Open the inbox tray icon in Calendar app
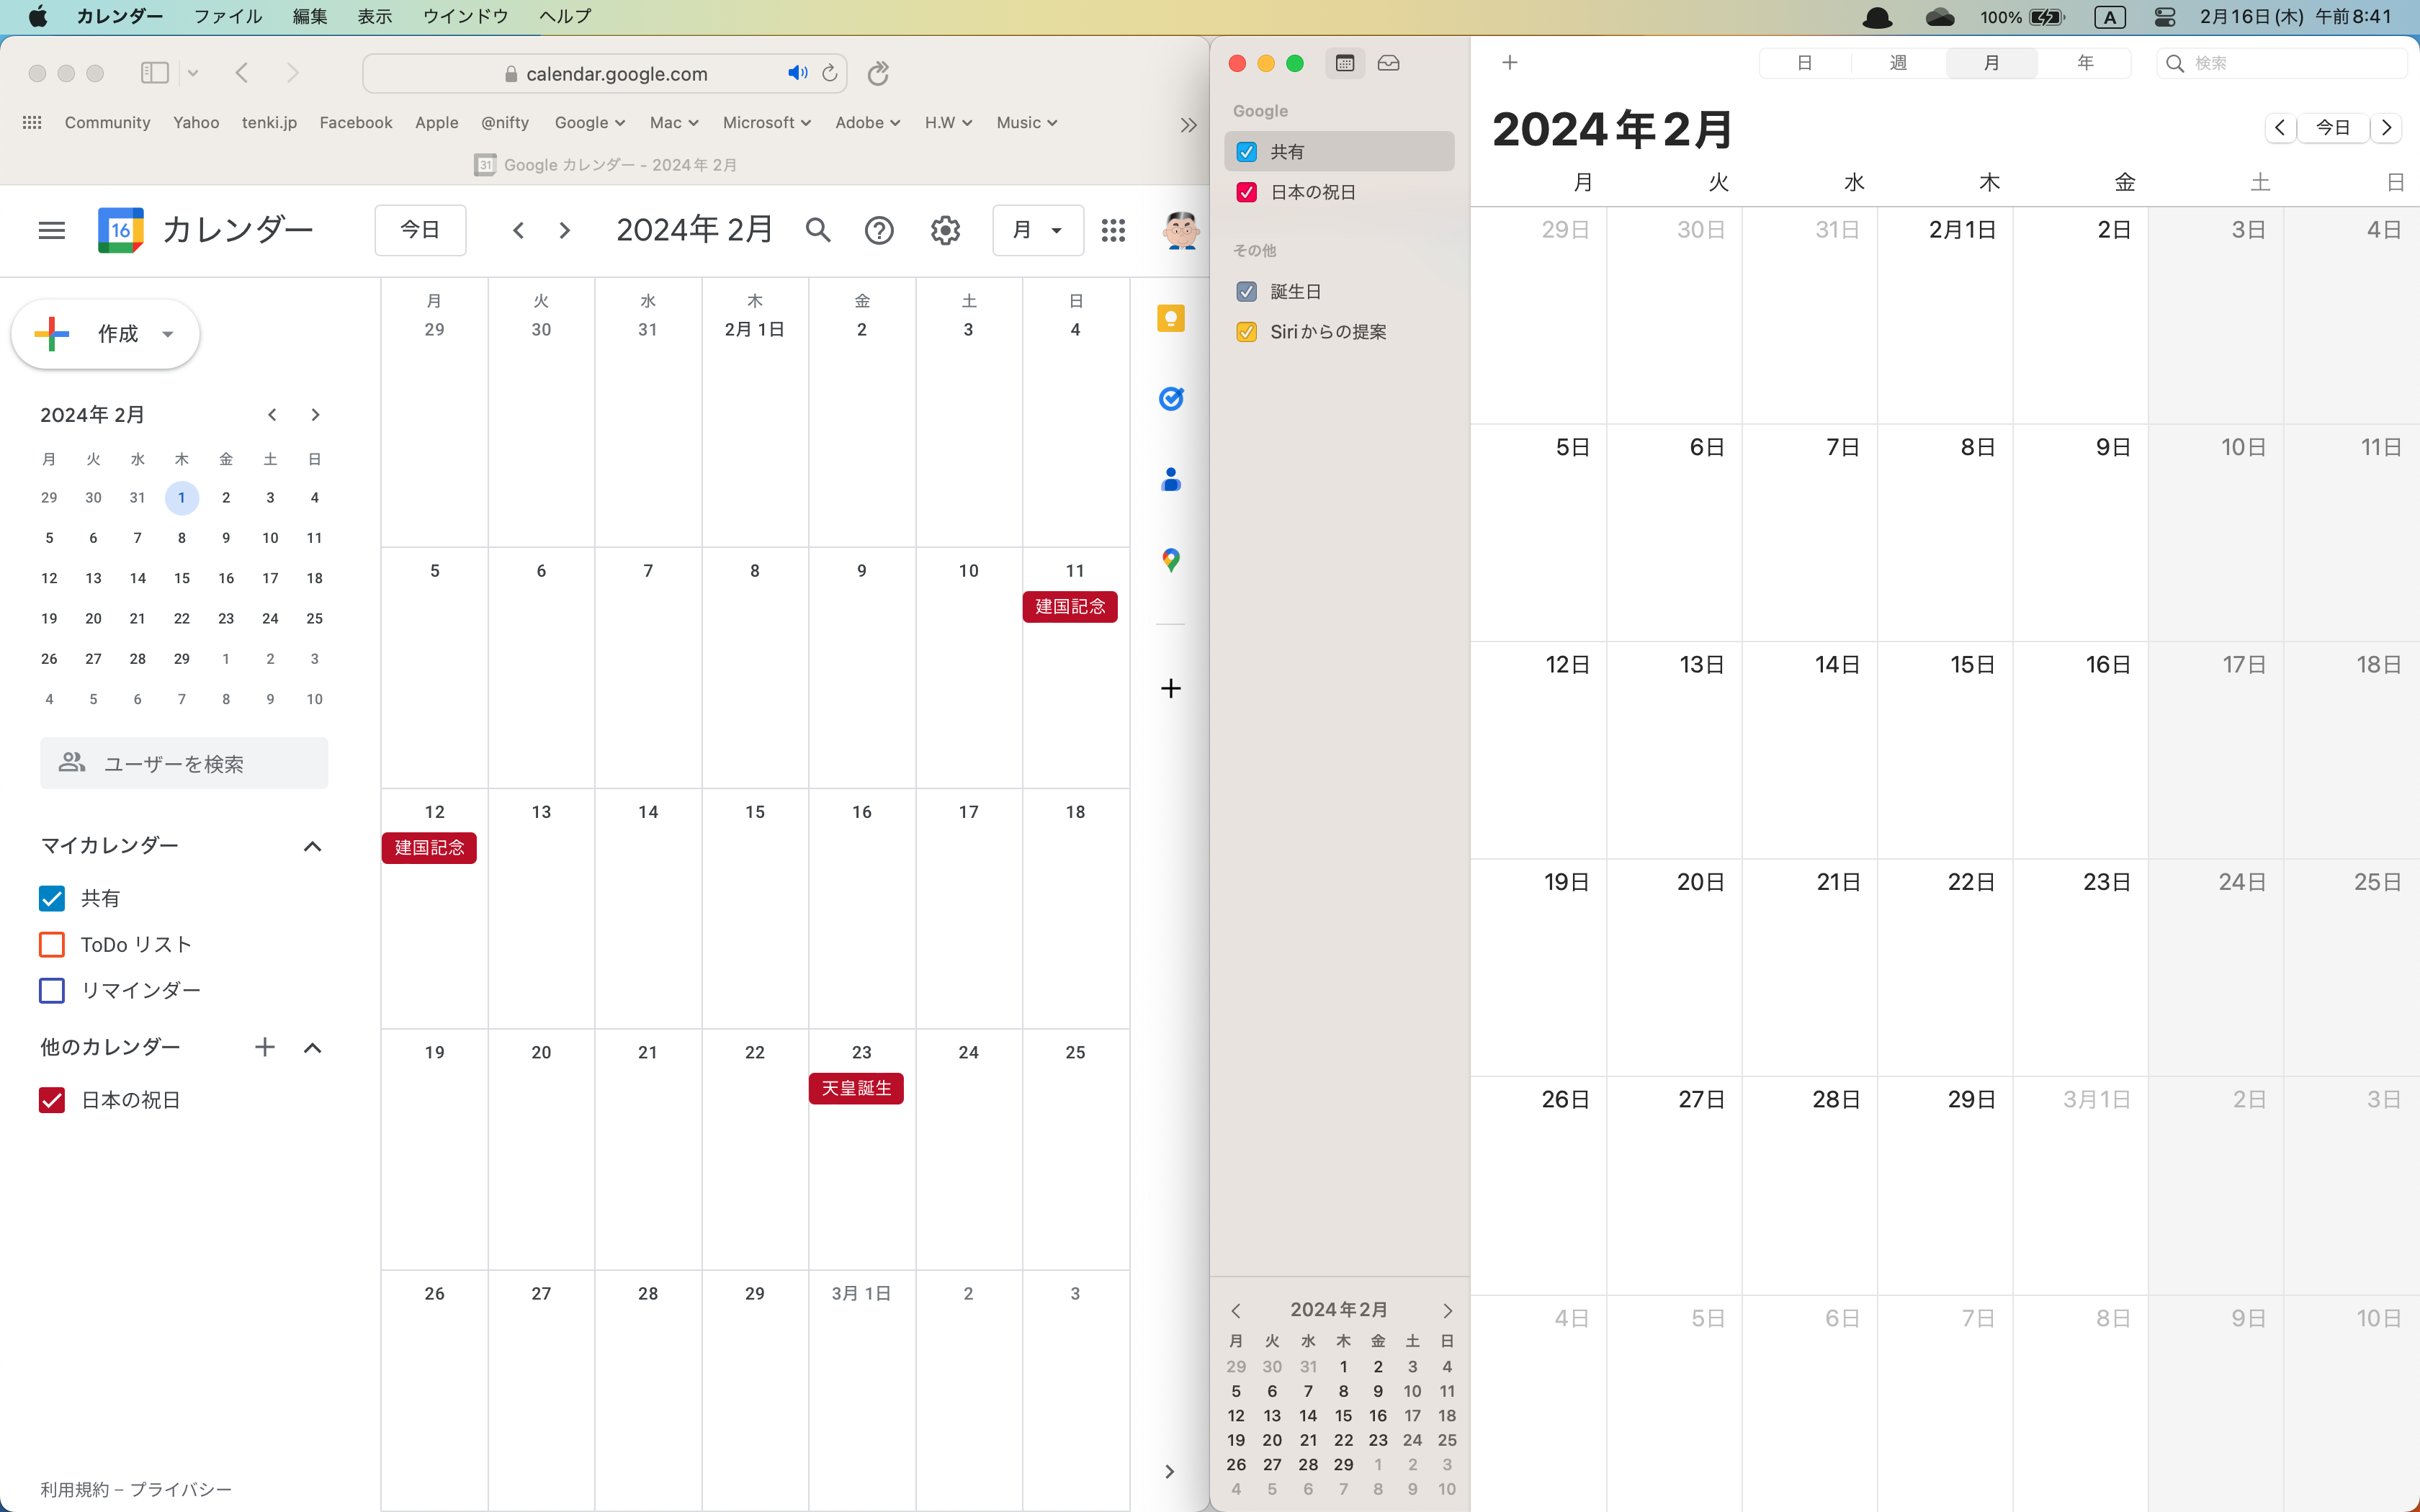 1388,63
